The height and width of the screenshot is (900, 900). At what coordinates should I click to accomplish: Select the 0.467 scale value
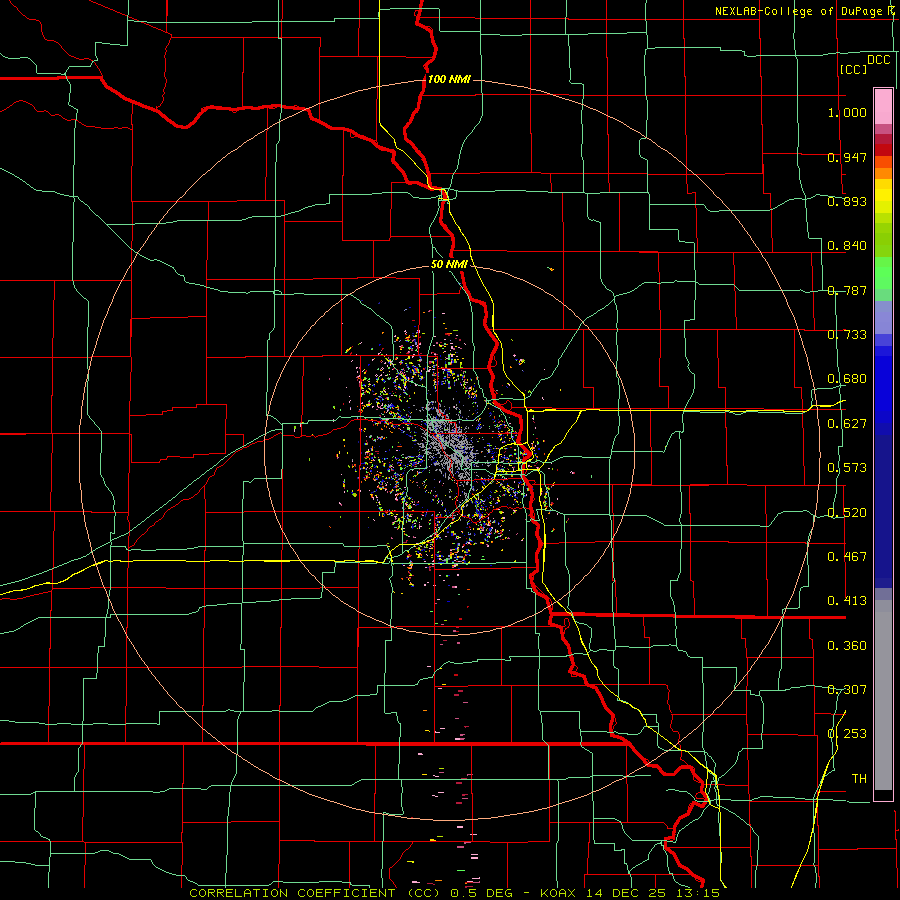pos(847,557)
